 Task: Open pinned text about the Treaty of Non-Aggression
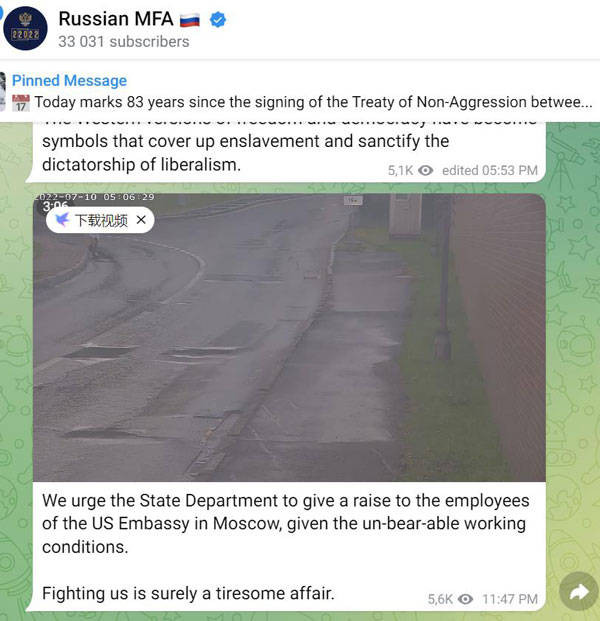click(313, 102)
